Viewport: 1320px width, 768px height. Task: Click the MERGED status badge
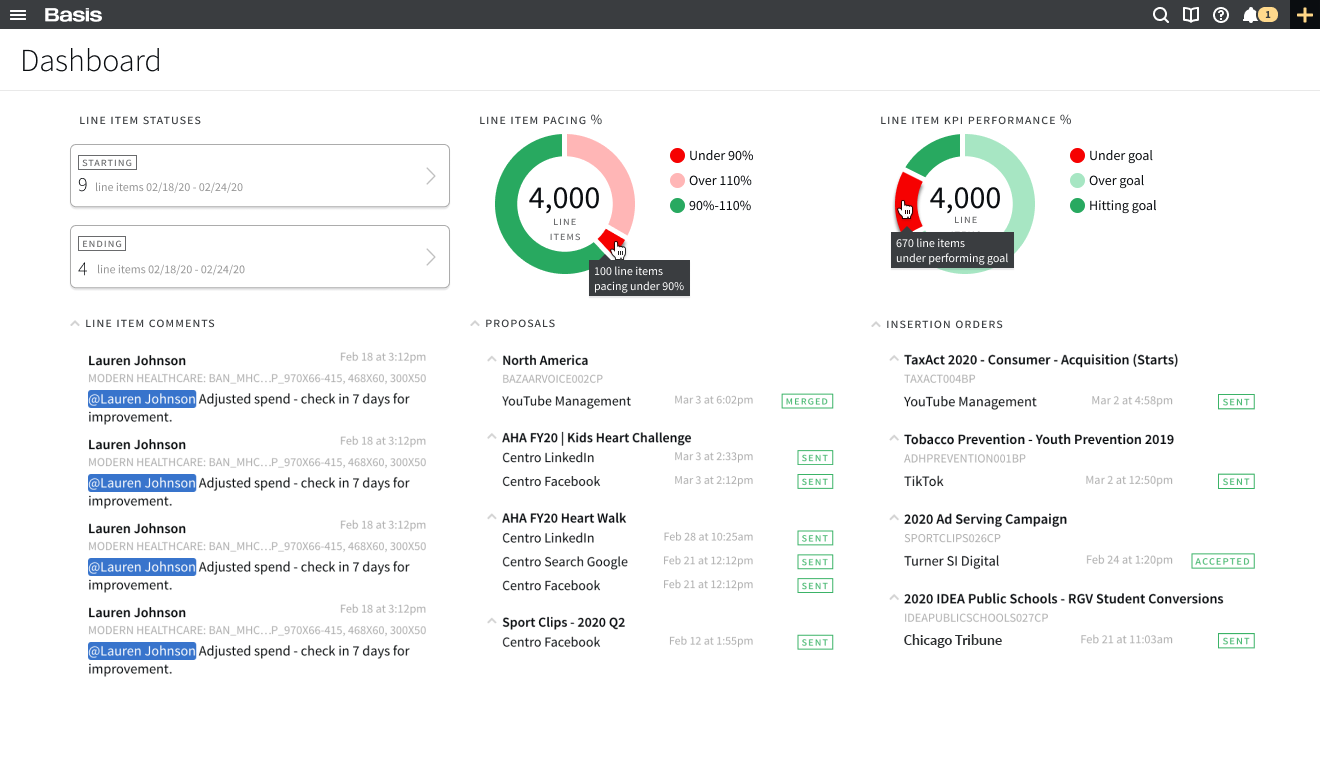click(807, 400)
